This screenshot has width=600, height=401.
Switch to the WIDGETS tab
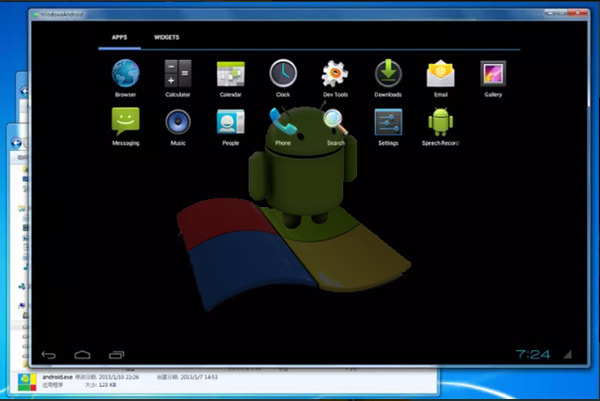(x=166, y=37)
